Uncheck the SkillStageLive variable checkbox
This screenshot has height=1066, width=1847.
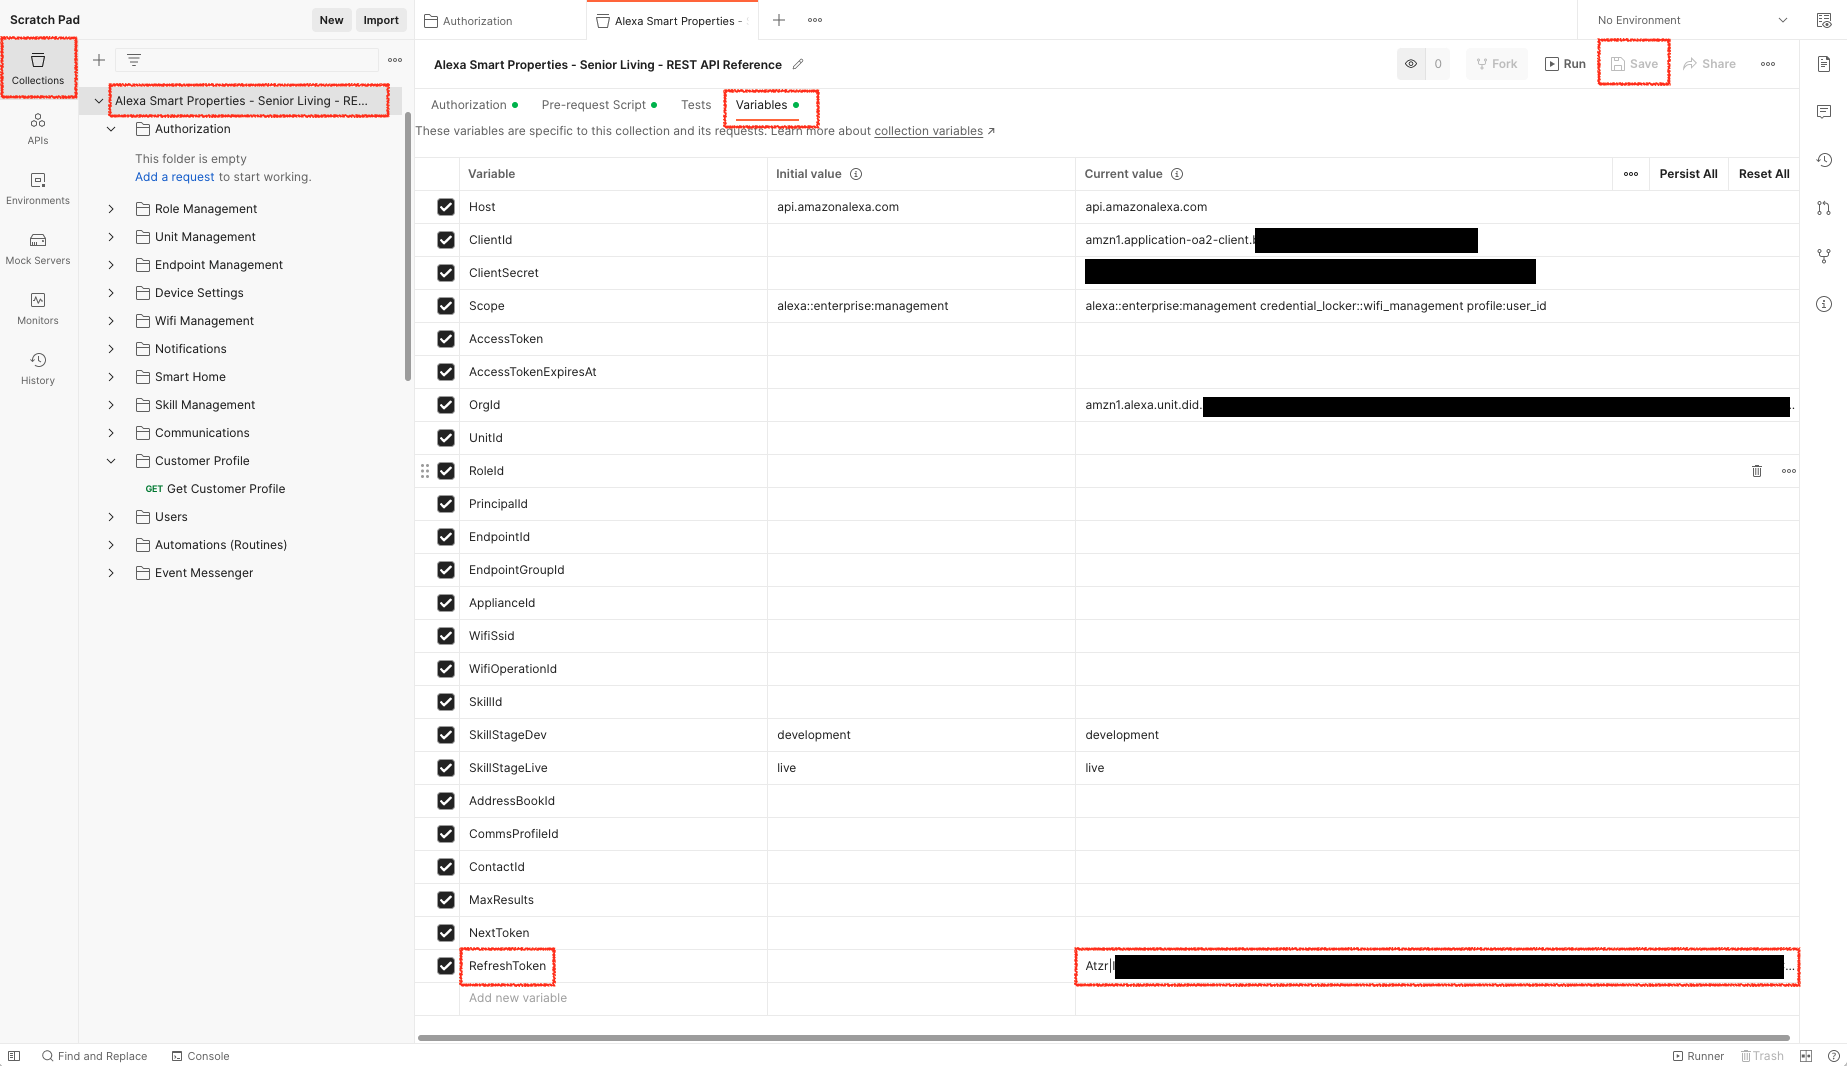(446, 768)
